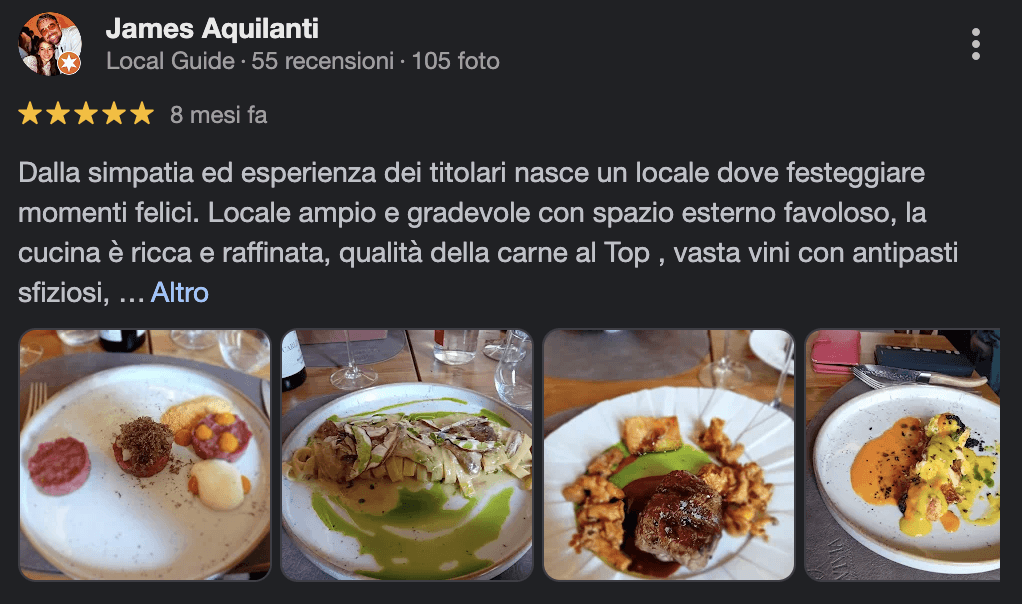Click the 105 foto text
The image size is (1022, 604).
click(x=456, y=61)
